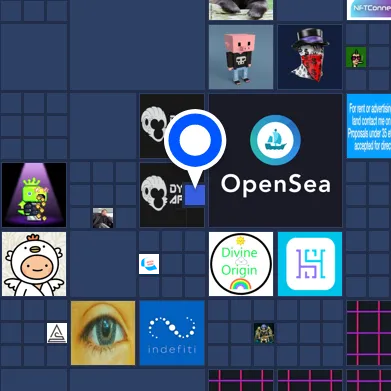Select the blue eye image parcel
The height and width of the screenshot is (391, 391).
103,333
